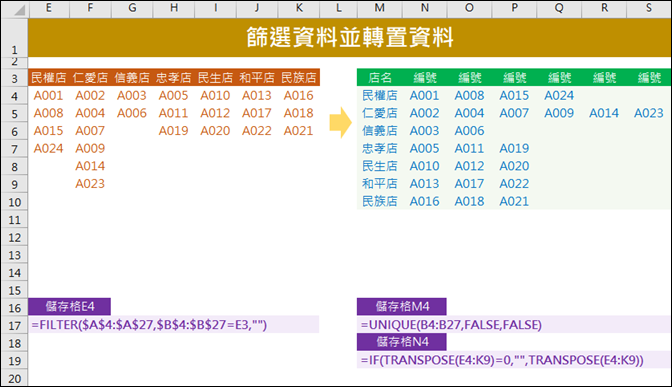The height and width of the screenshot is (387, 672).
Task: Select column H header
Action: pyautogui.click(x=174, y=8)
